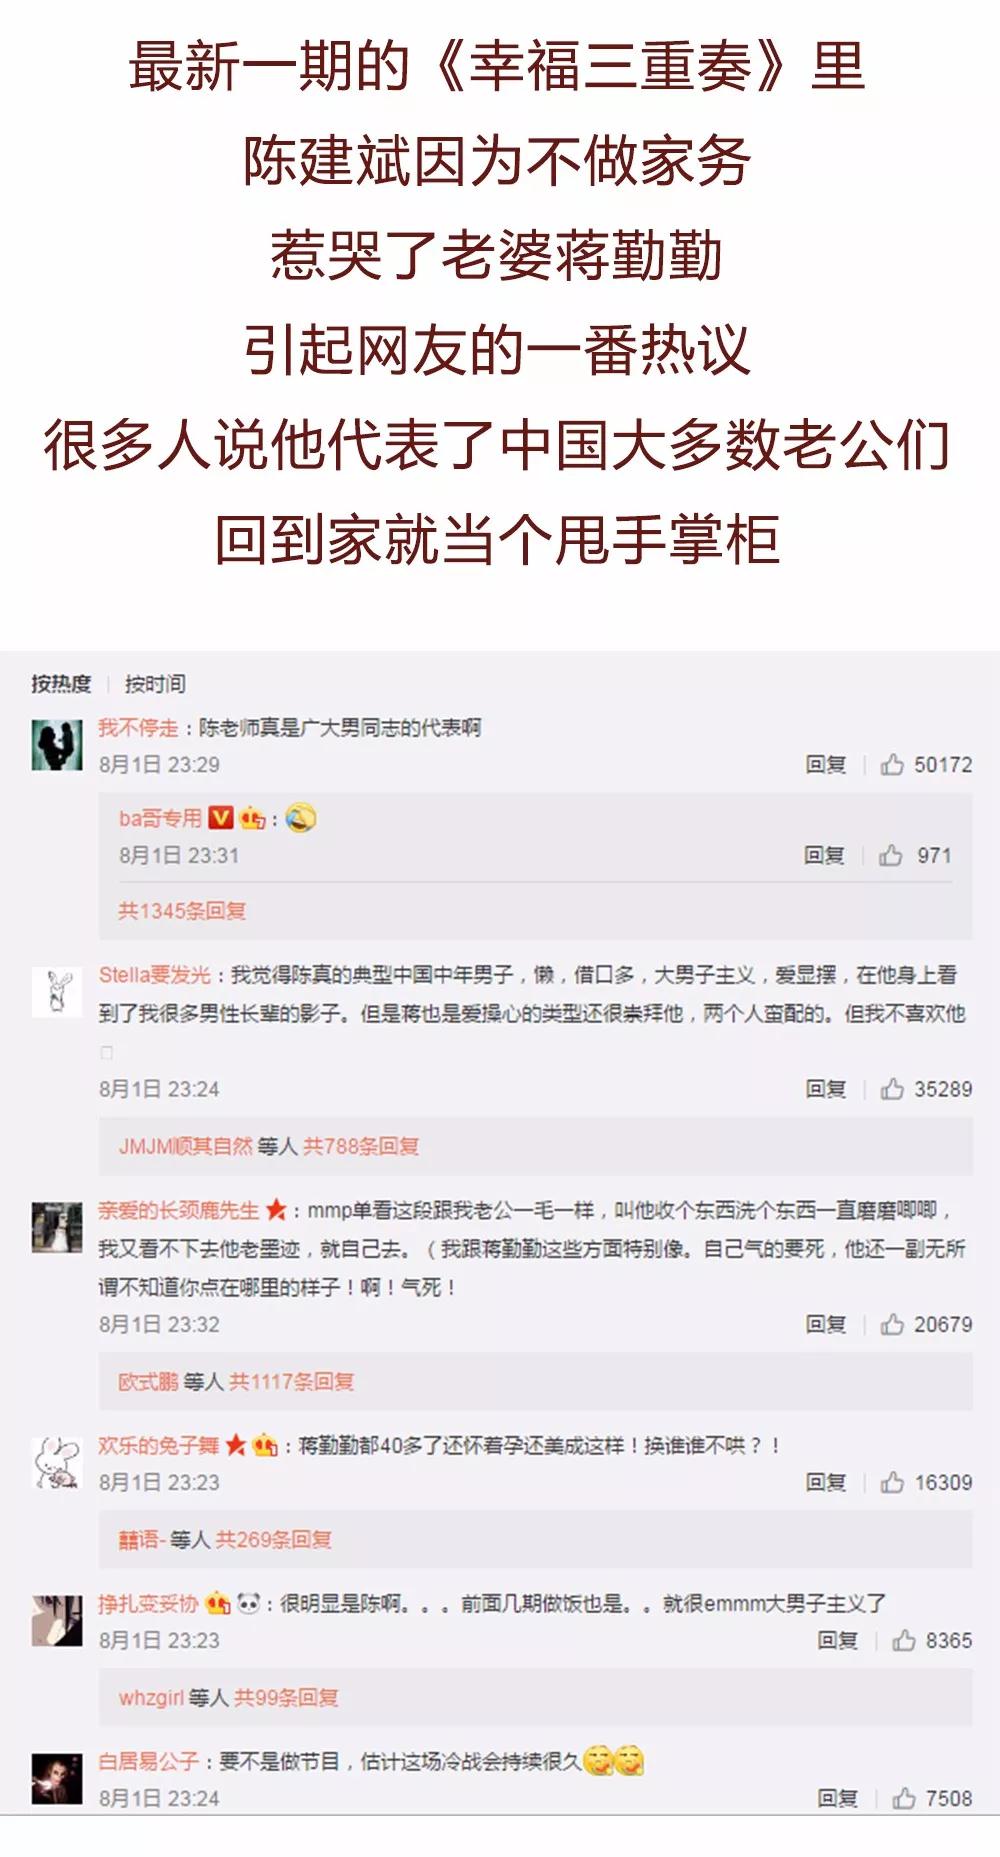Switch to 按时间 comment sorting
This screenshot has width=1000, height=1857.
pos(155,684)
